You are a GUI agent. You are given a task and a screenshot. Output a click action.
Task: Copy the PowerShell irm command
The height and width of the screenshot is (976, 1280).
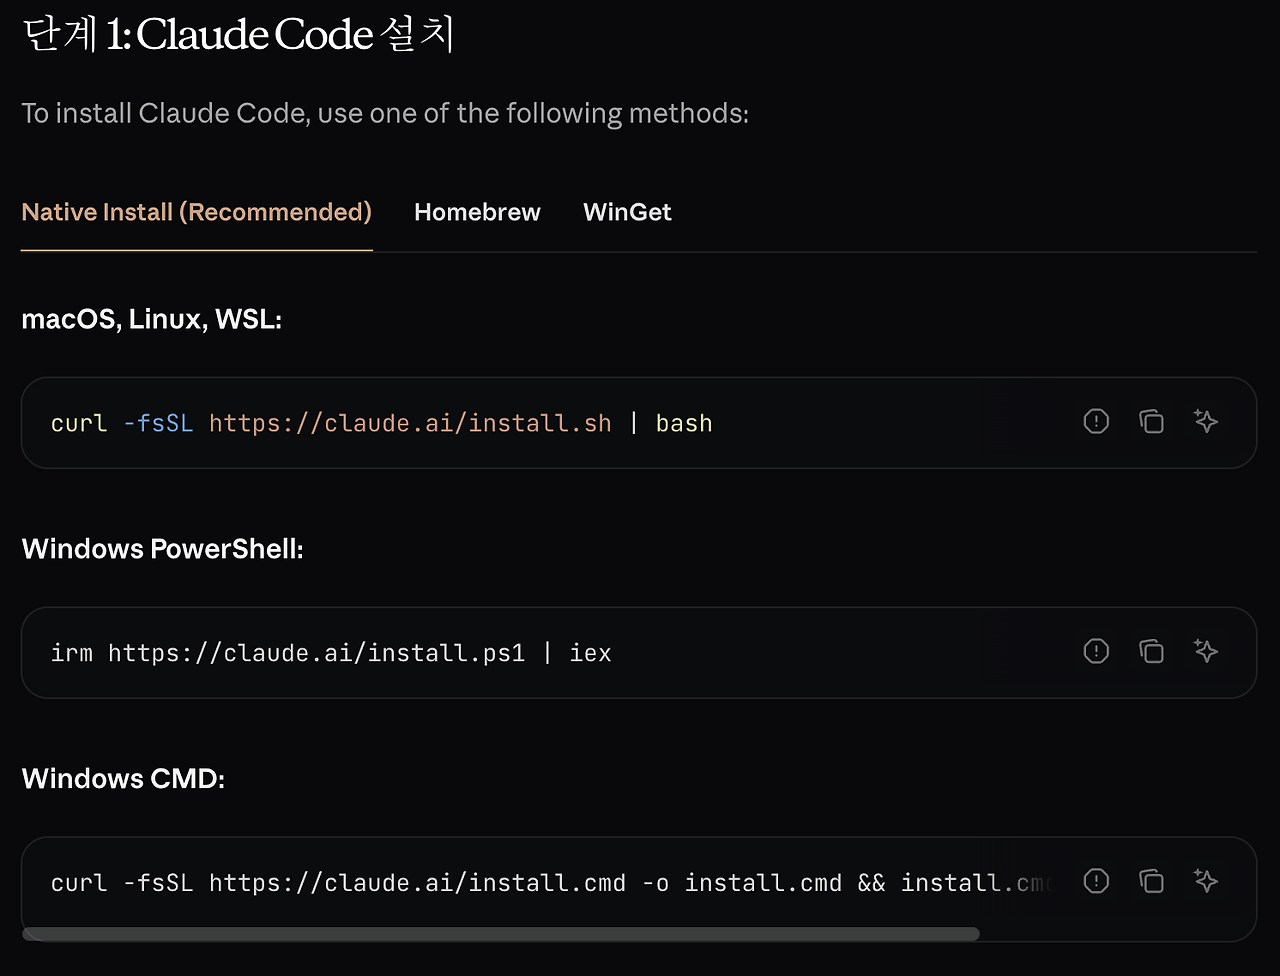(1151, 651)
